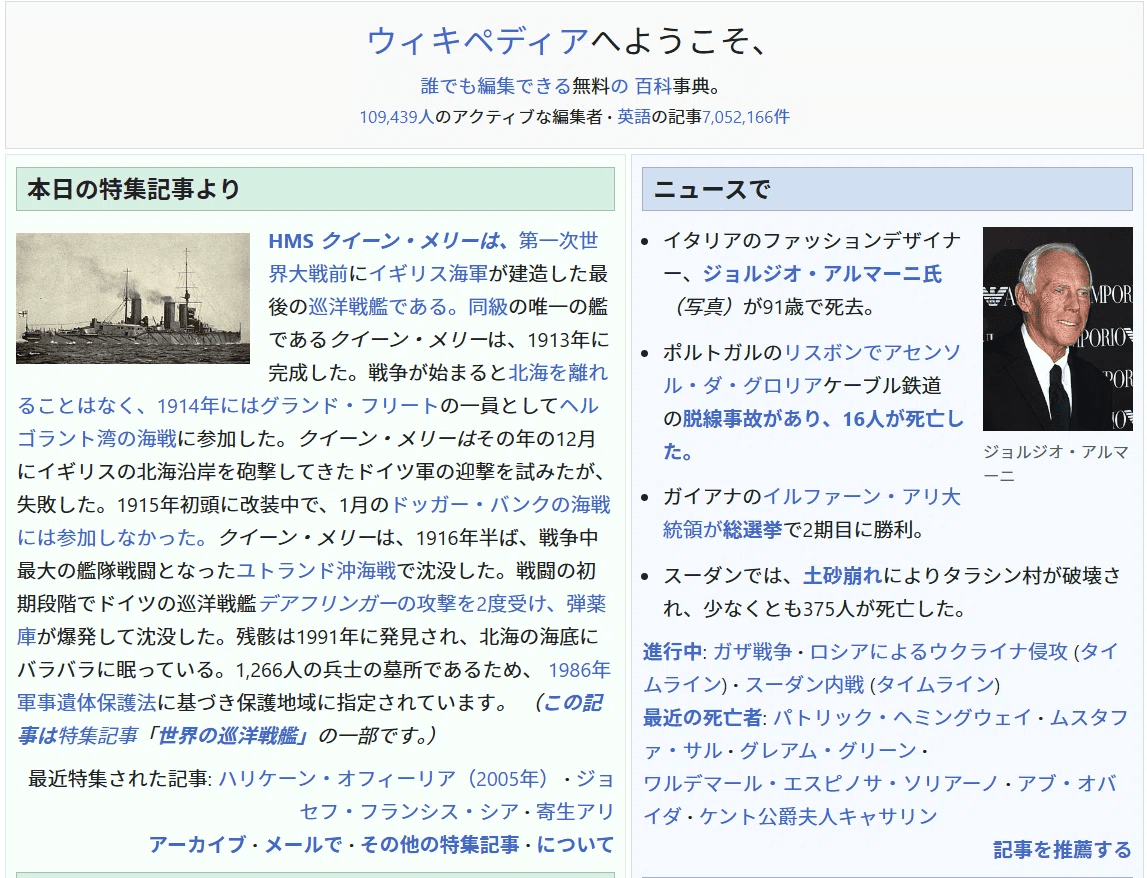Click the 109,439人 active editors link
The width and height of the screenshot is (1147, 878).
[x=396, y=117]
